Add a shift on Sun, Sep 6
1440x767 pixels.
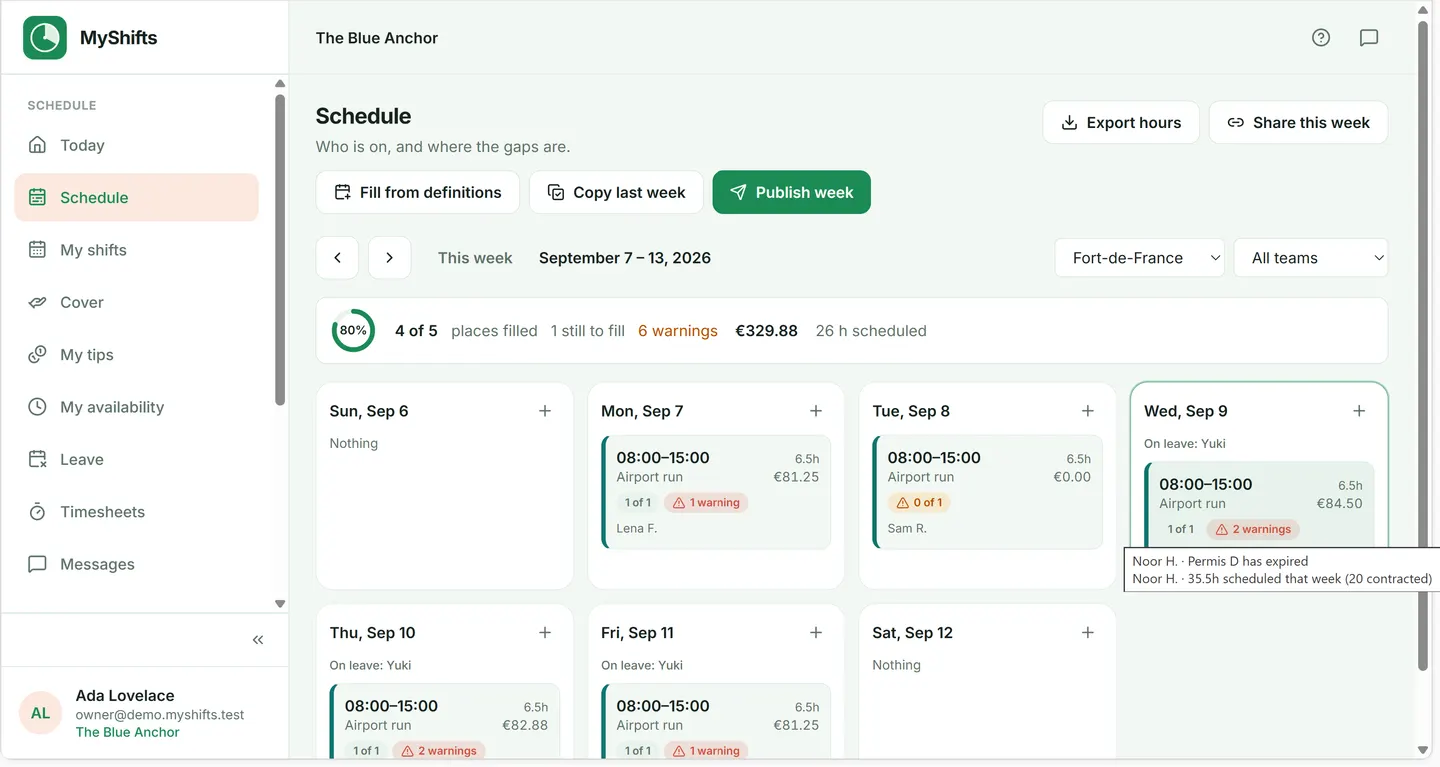[x=545, y=411]
